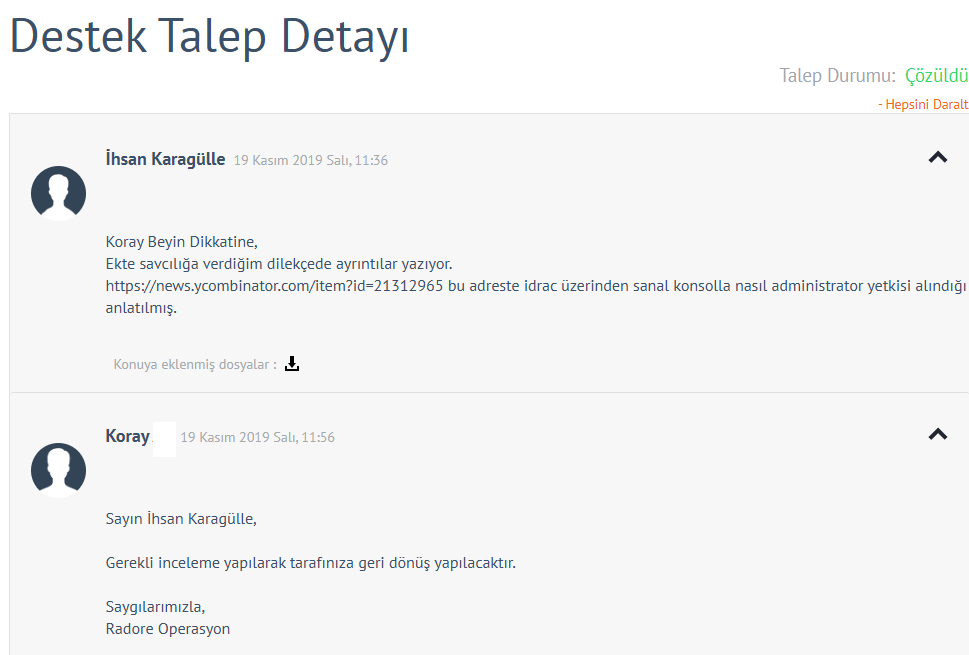Viewport: 969px width, 655px height.
Task: Click the Koray Beyin Dikkatine greeting line
Action: click(x=181, y=241)
